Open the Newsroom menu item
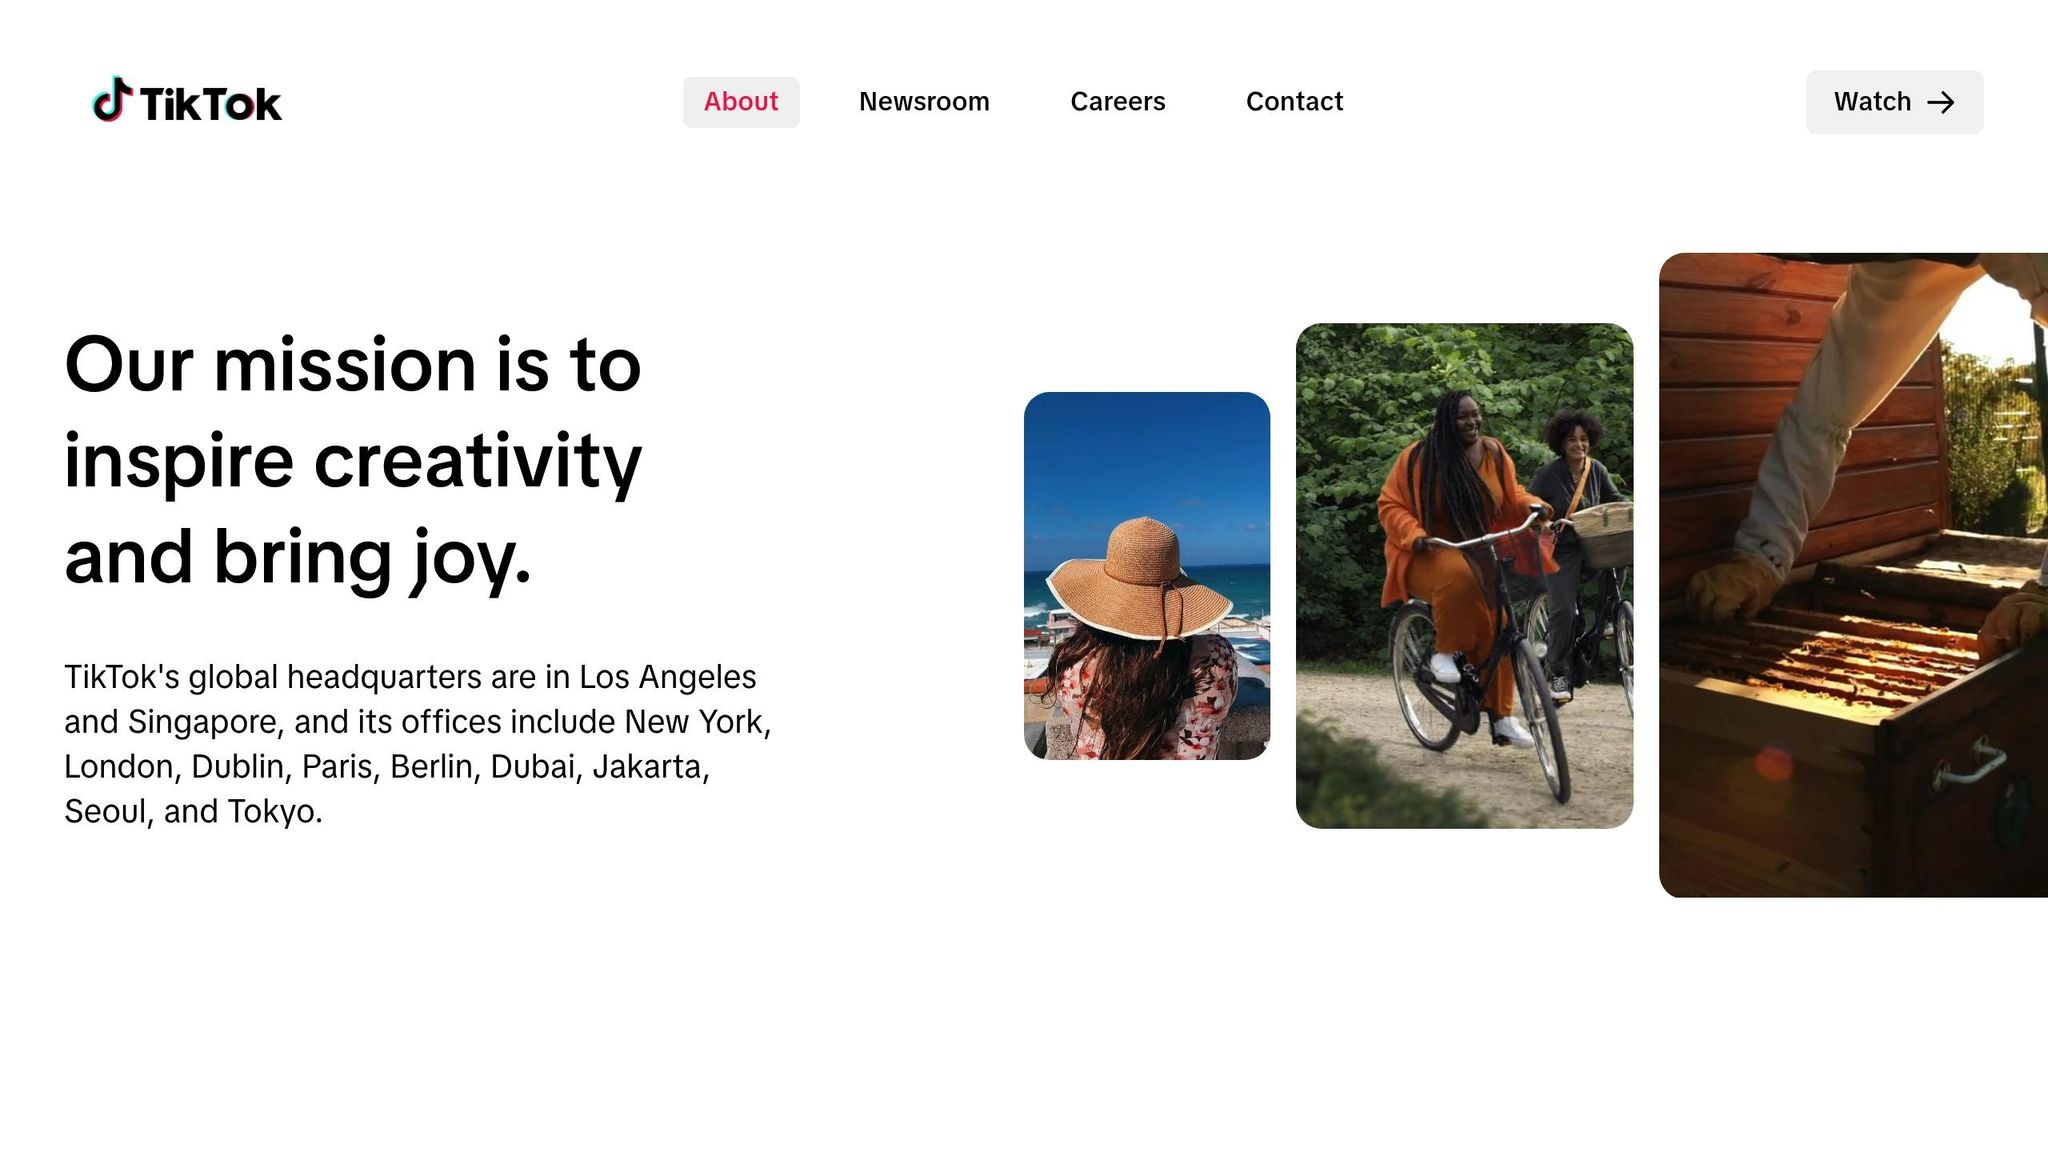The width and height of the screenshot is (2048, 1152). [924, 102]
